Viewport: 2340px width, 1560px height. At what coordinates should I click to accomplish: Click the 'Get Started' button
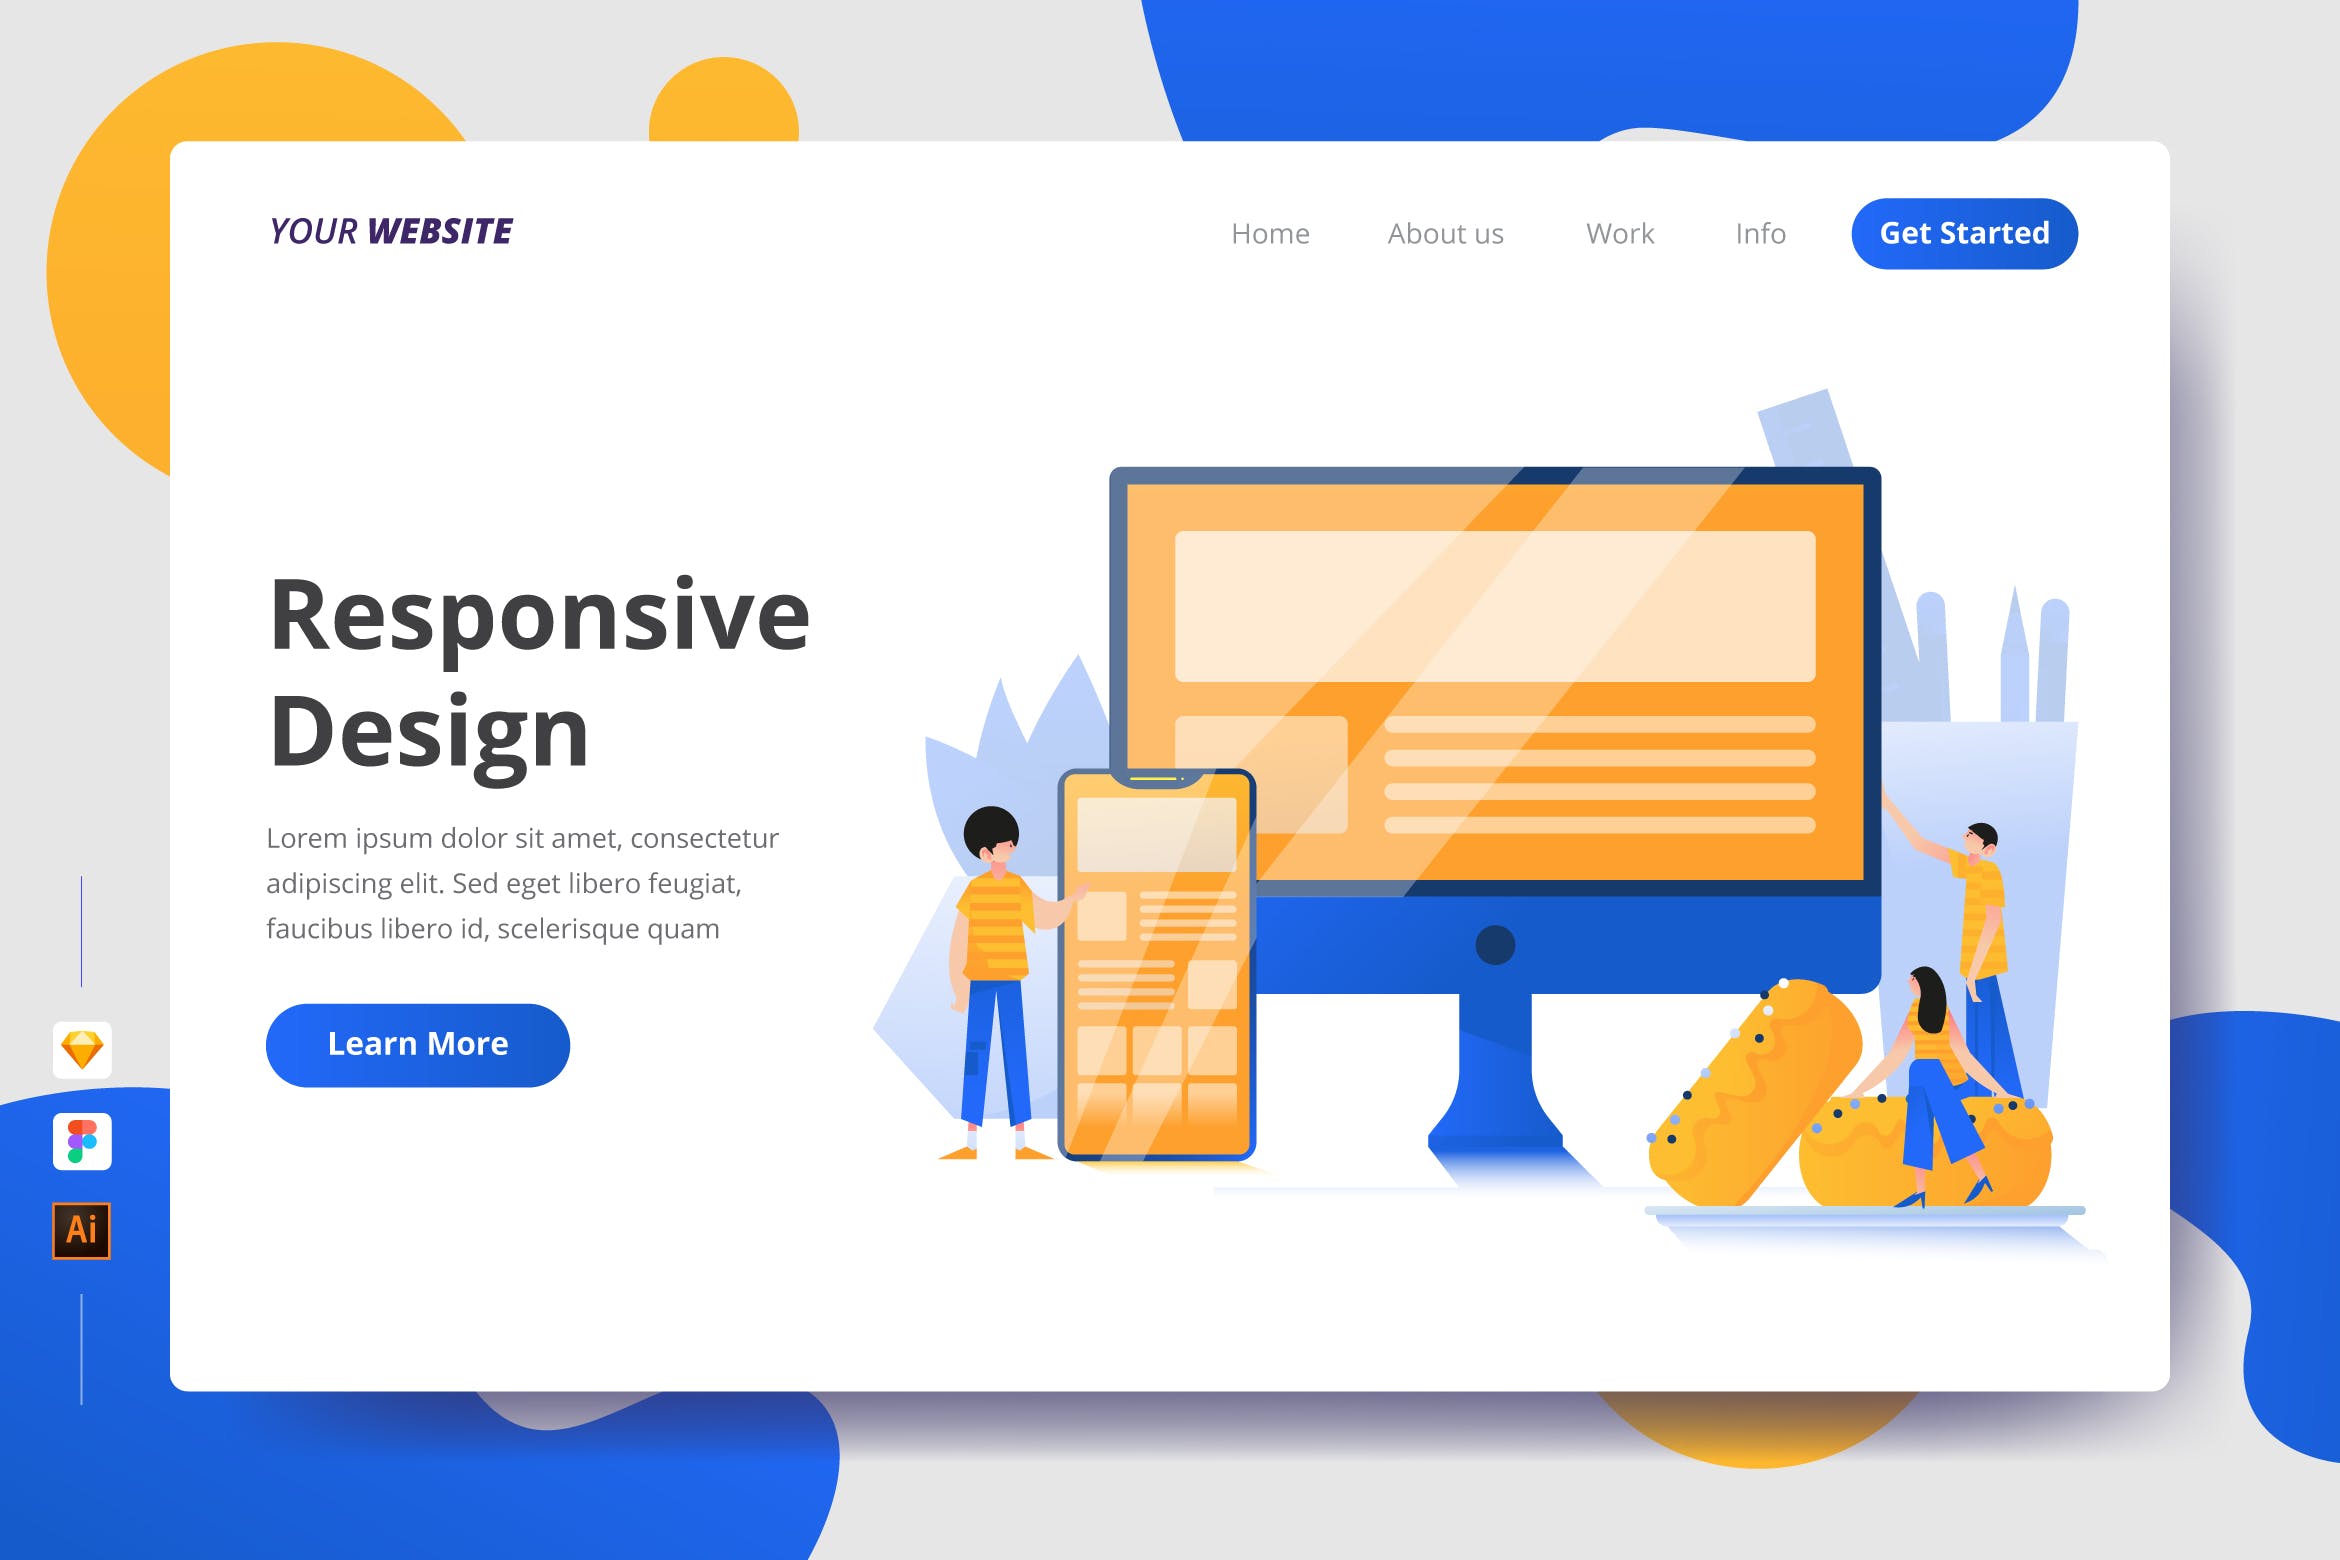coord(1964,232)
